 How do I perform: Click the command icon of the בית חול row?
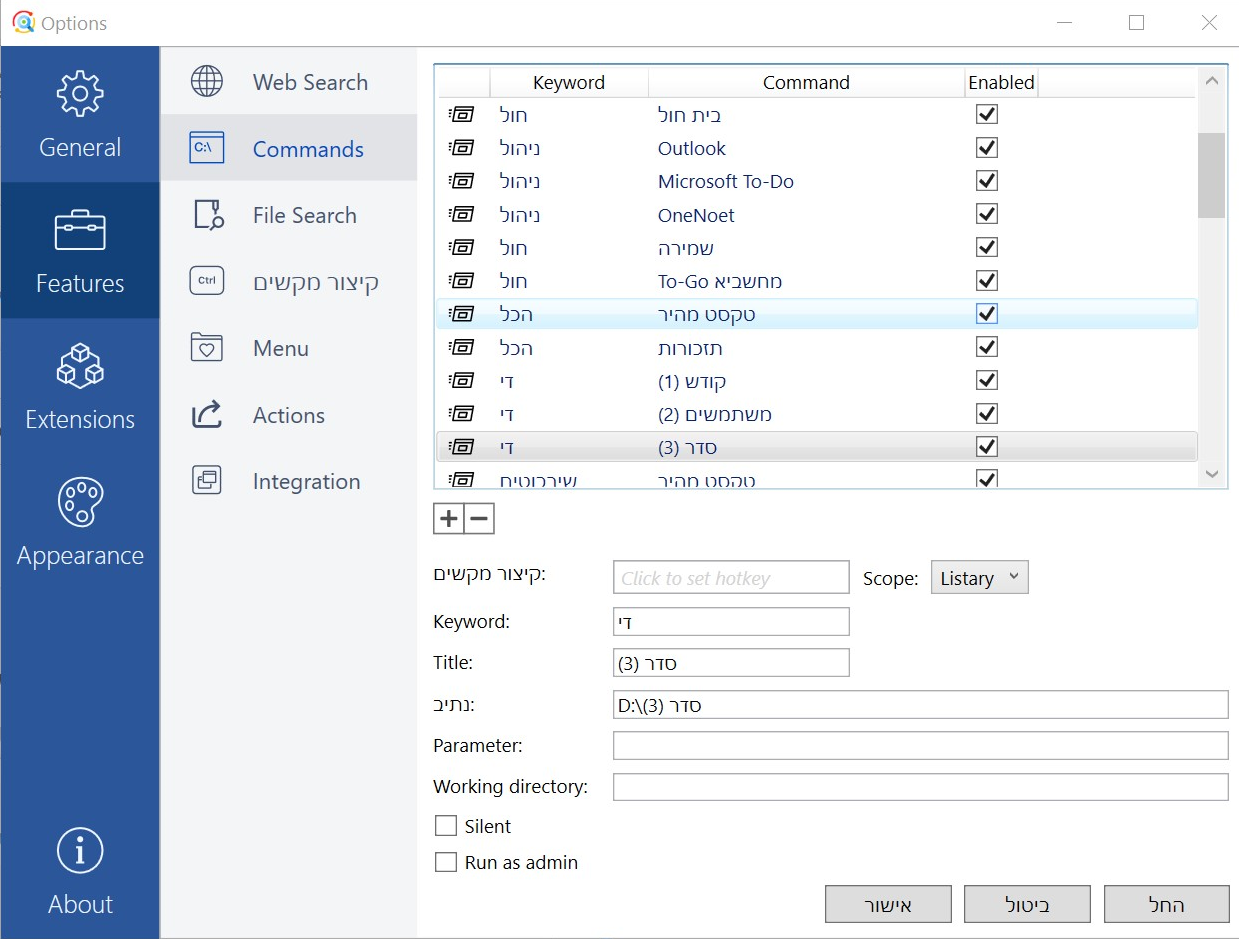coord(461,115)
